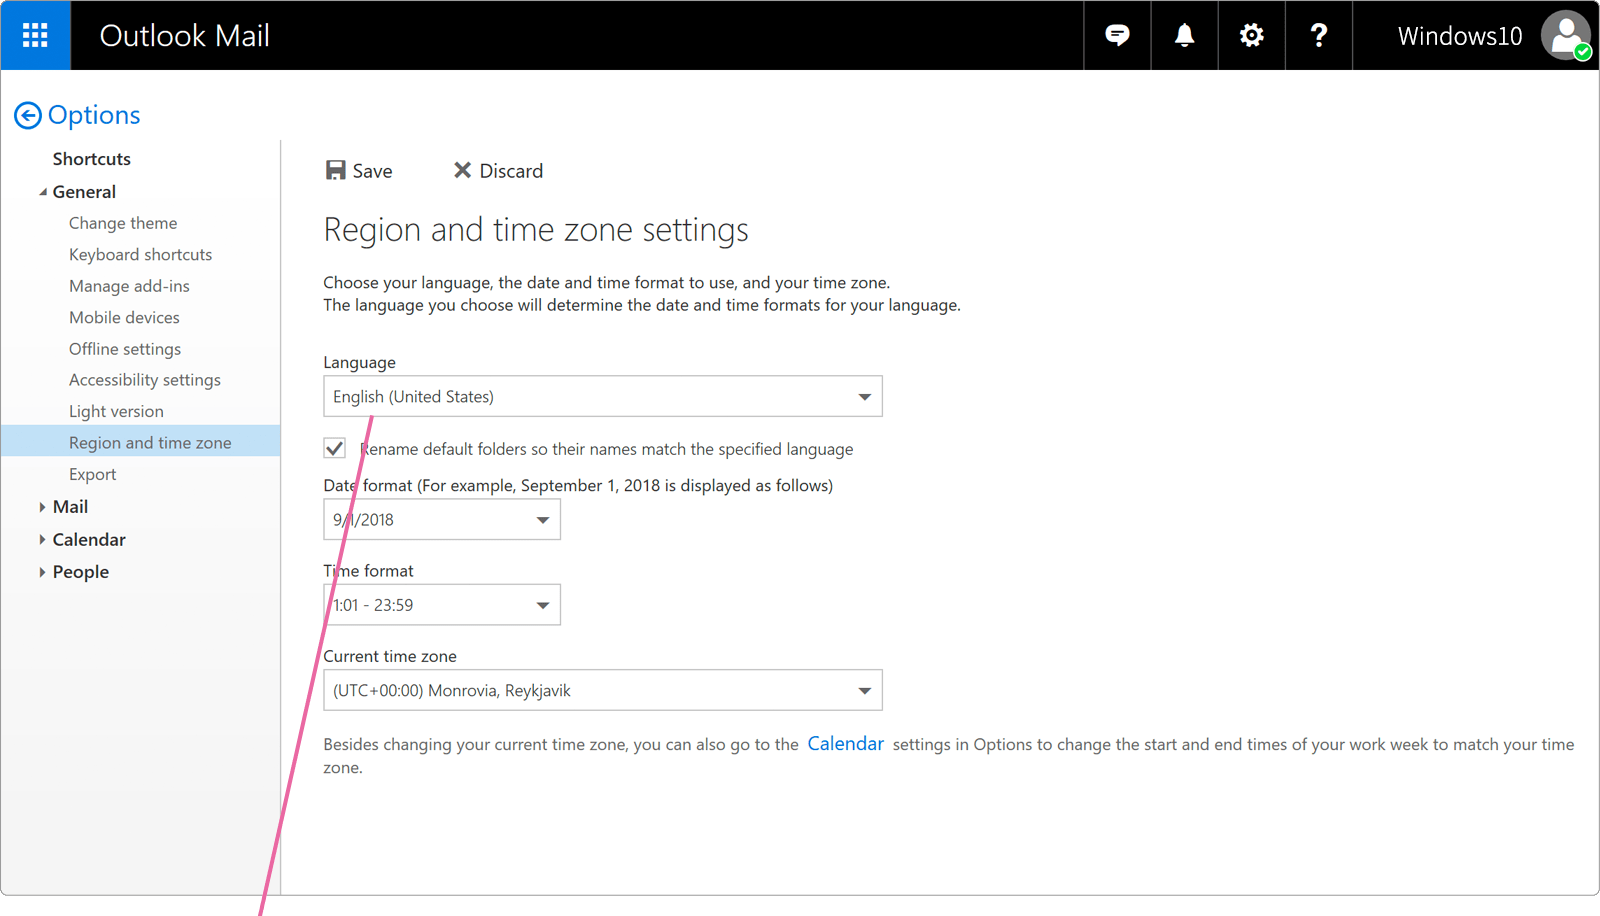The image size is (1600, 916).
Task: Open Export option
Action: [x=93, y=474]
